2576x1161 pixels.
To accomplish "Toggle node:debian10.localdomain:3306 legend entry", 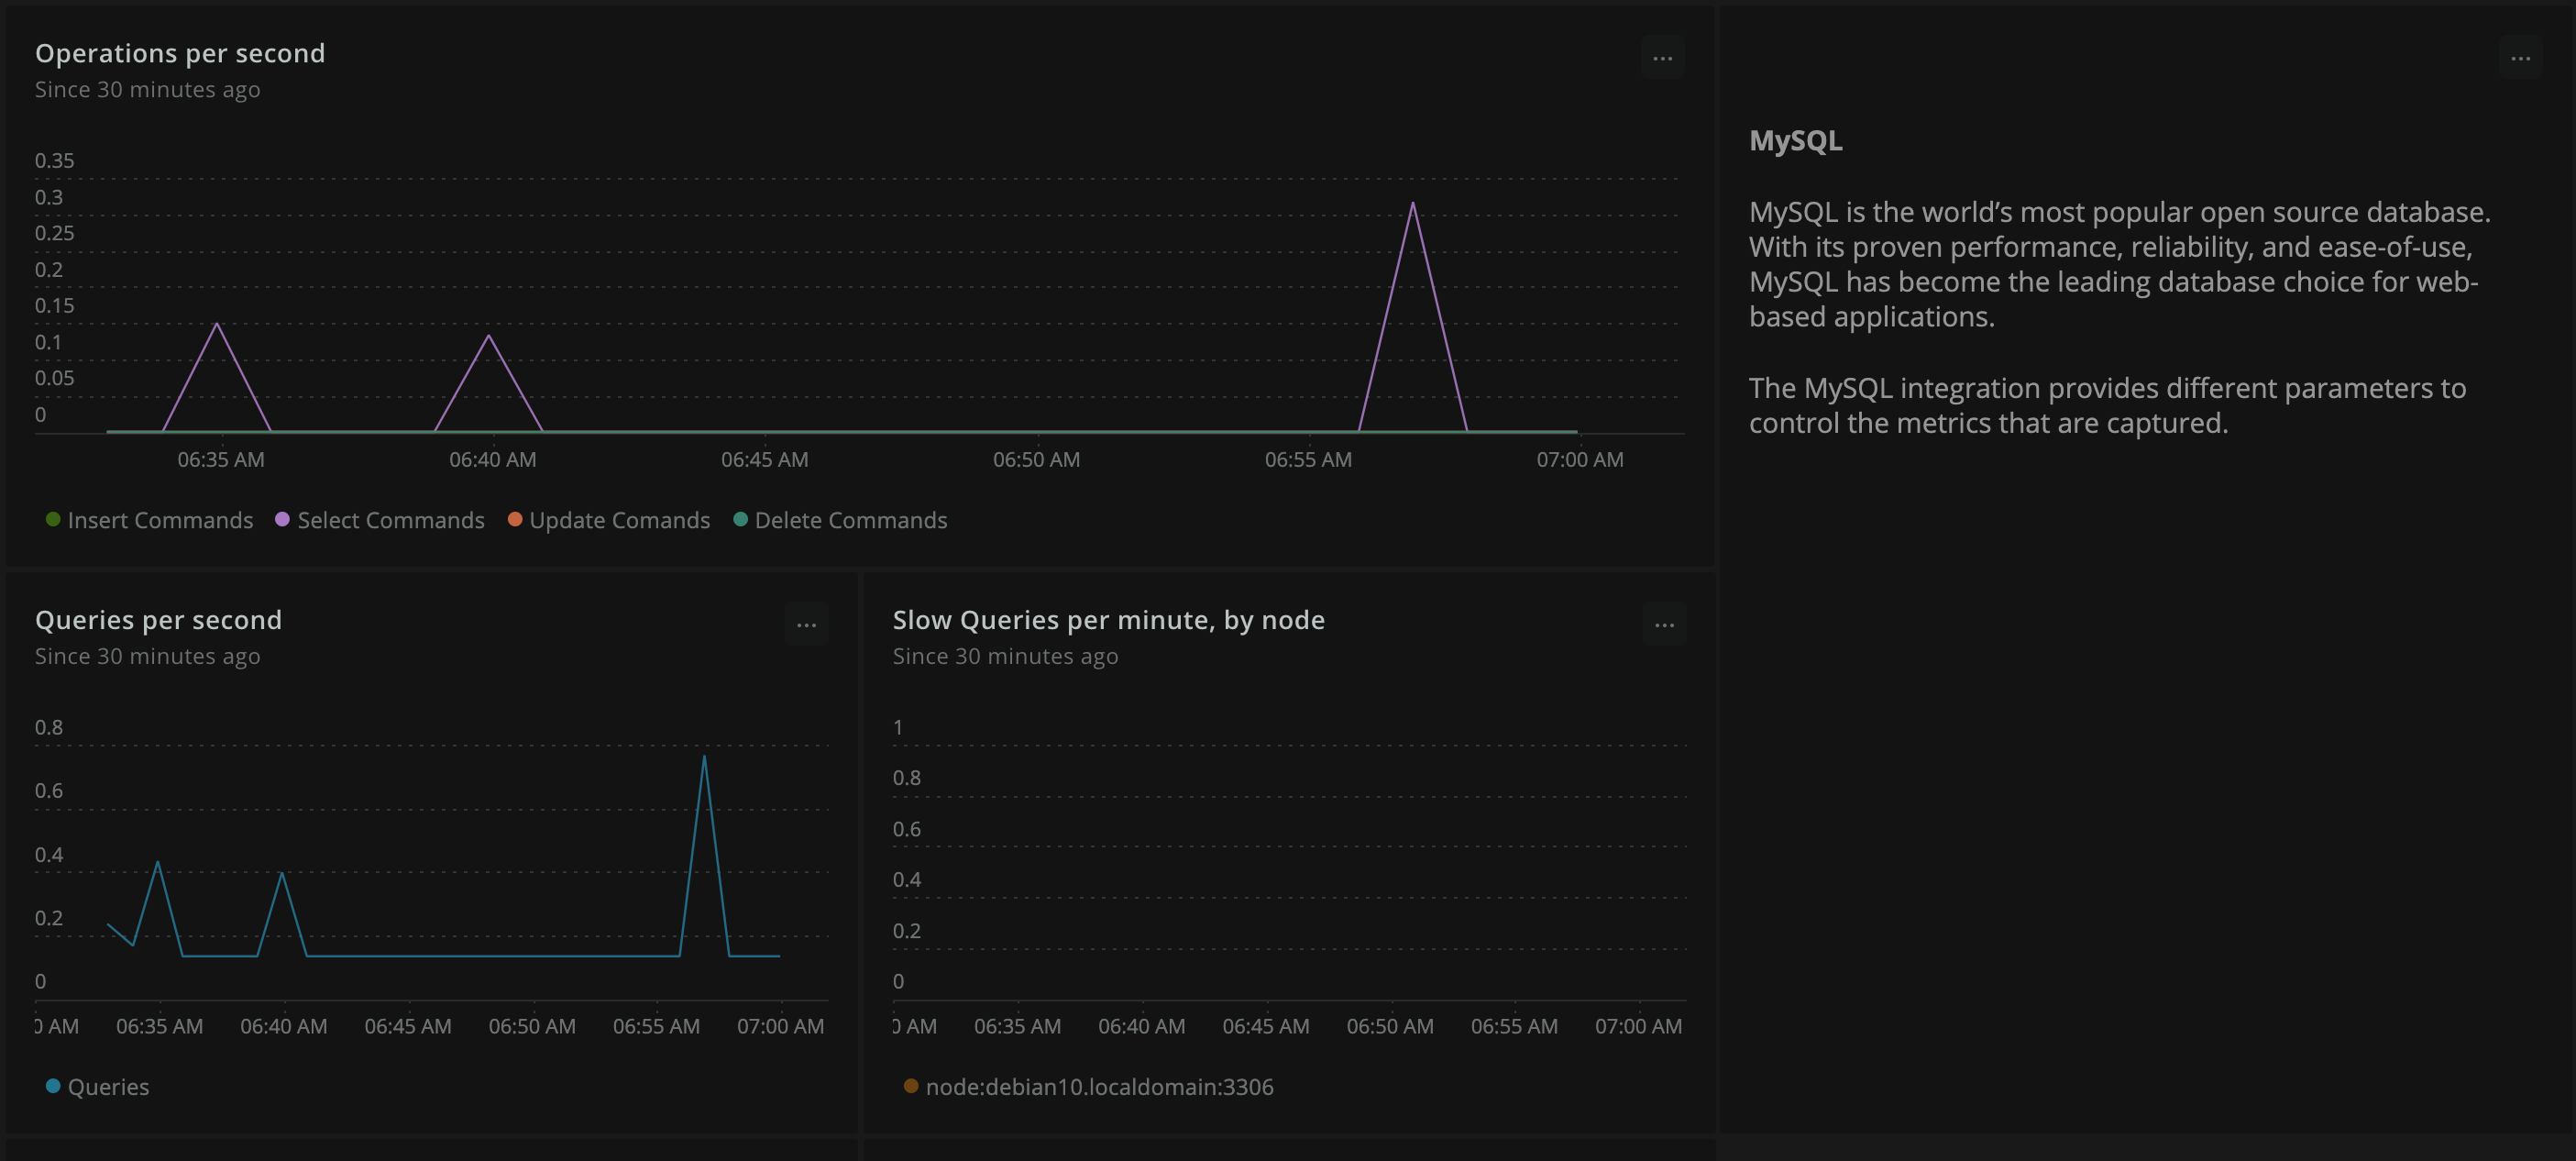I will click(1099, 1087).
